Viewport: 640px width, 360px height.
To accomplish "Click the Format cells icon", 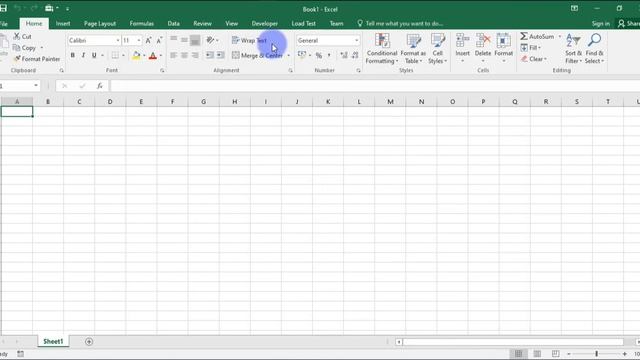I will [x=504, y=41].
